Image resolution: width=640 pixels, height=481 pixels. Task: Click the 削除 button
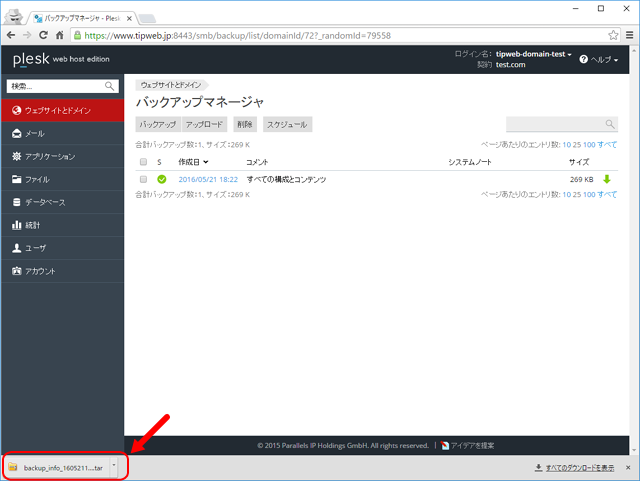(245, 125)
